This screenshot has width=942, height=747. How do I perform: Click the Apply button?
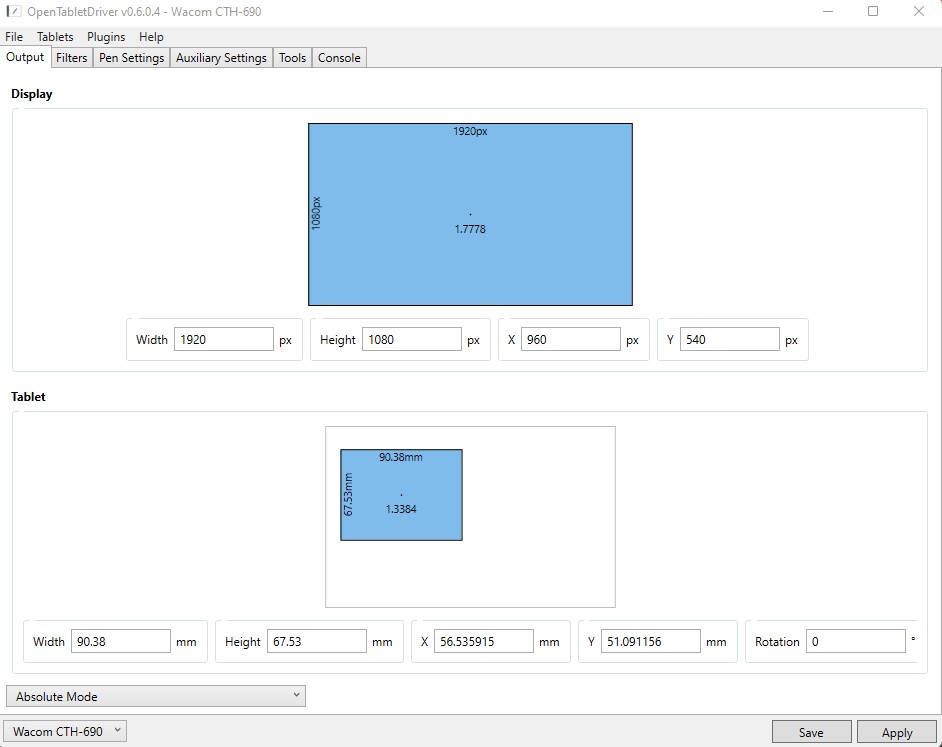(896, 732)
